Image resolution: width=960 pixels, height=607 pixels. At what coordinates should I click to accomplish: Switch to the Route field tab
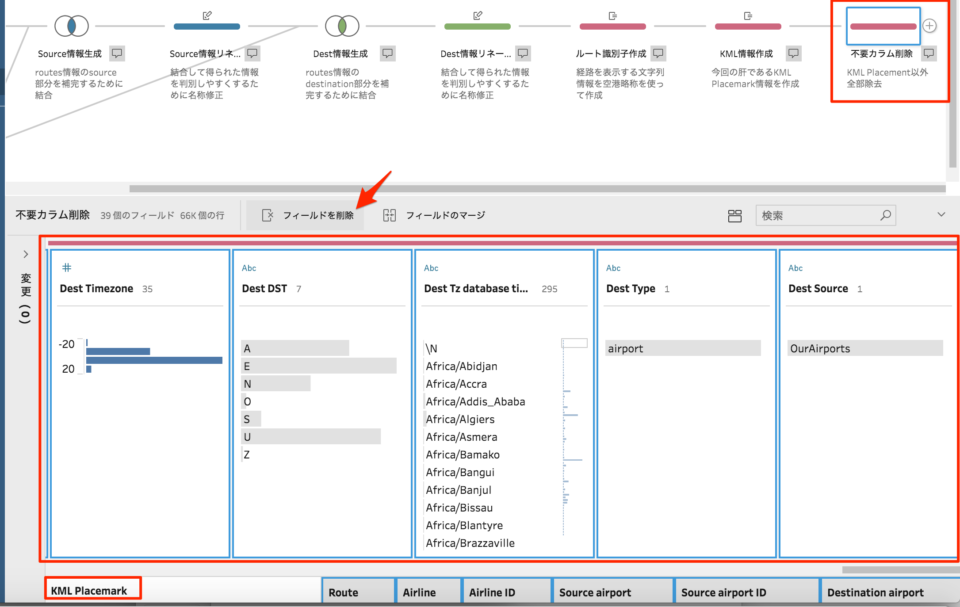tap(357, 591)
